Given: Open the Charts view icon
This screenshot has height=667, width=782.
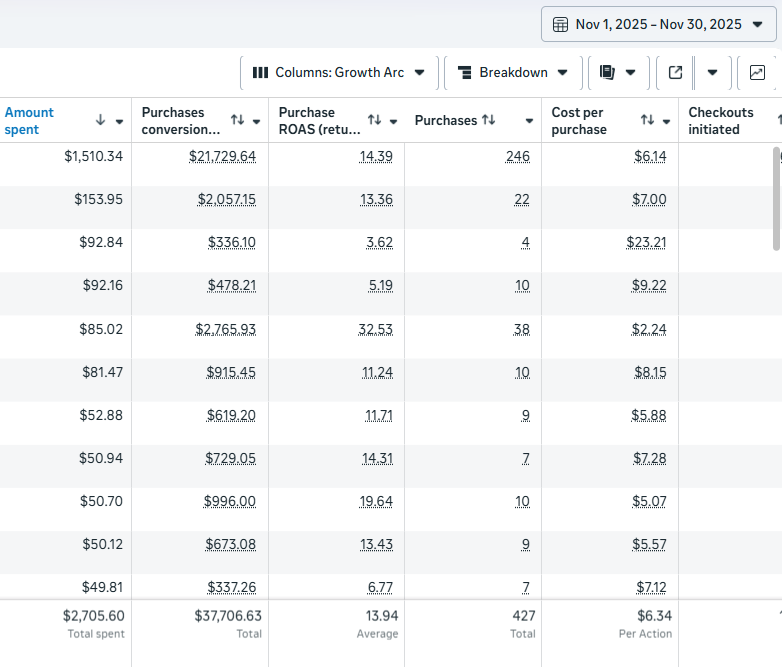Looking at the screenshot, I should 757,73.
